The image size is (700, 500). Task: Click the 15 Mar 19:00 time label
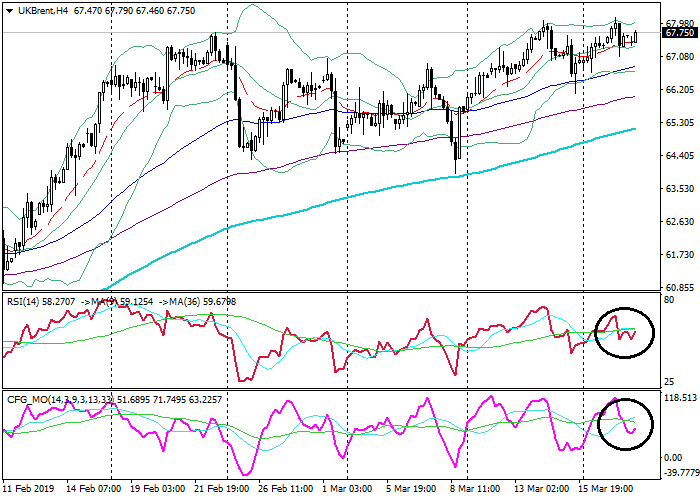pos(608,490)
